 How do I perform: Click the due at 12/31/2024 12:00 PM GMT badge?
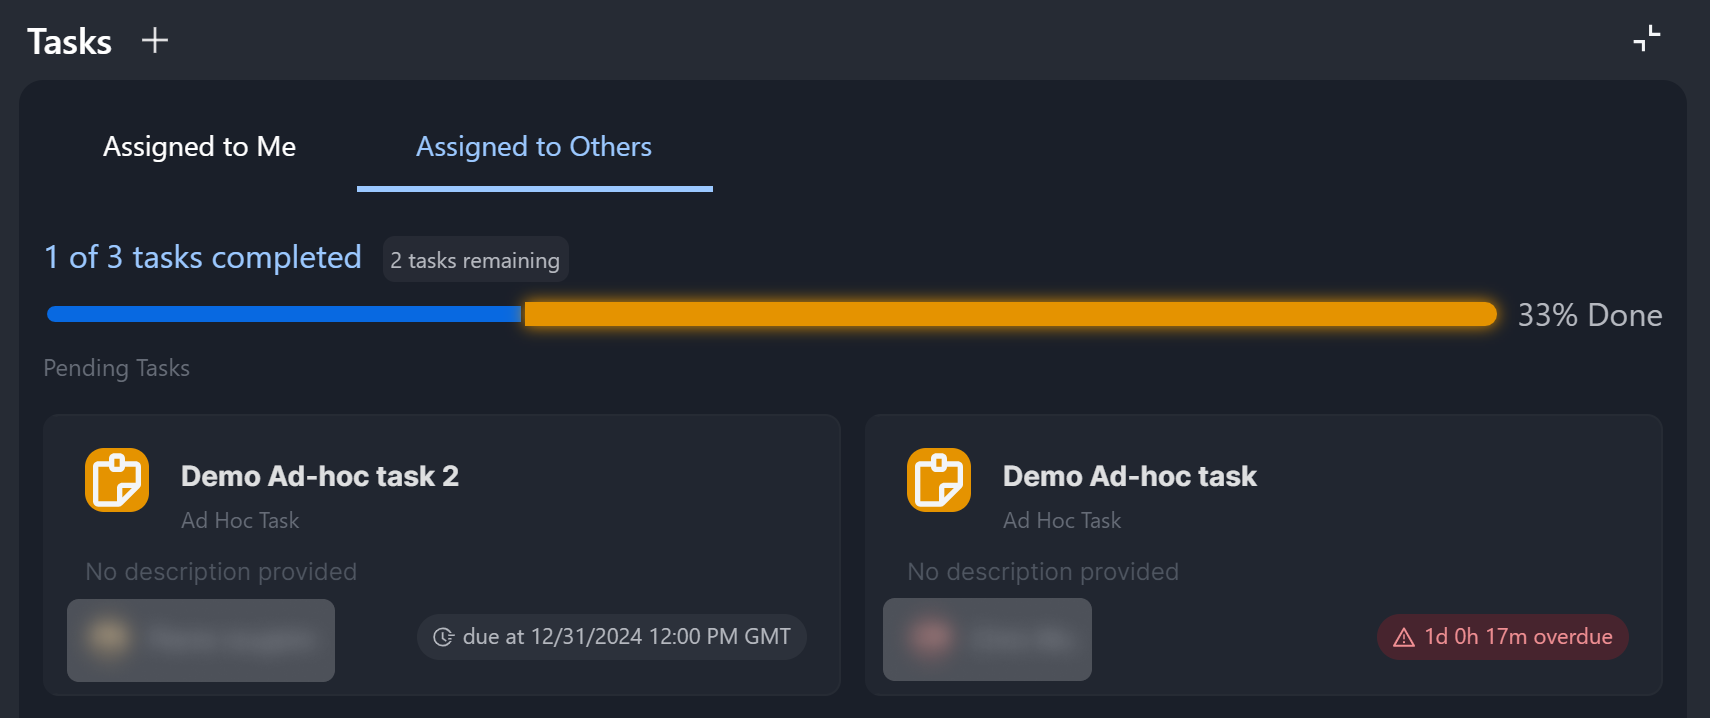point(612,637)
